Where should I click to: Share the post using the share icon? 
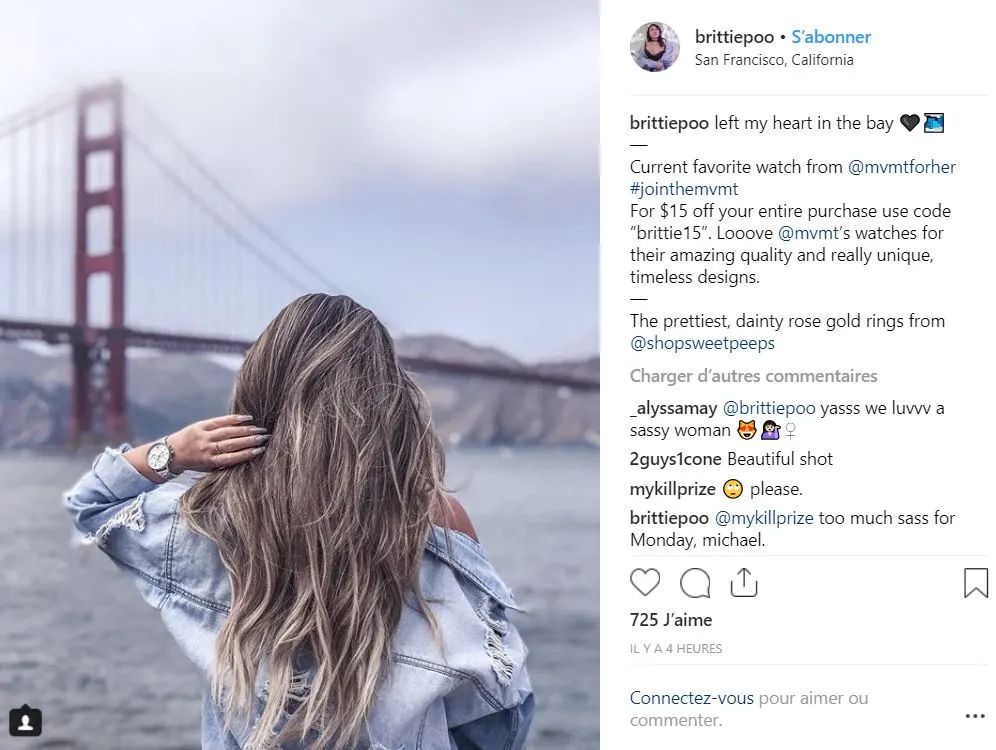point(744,582)
